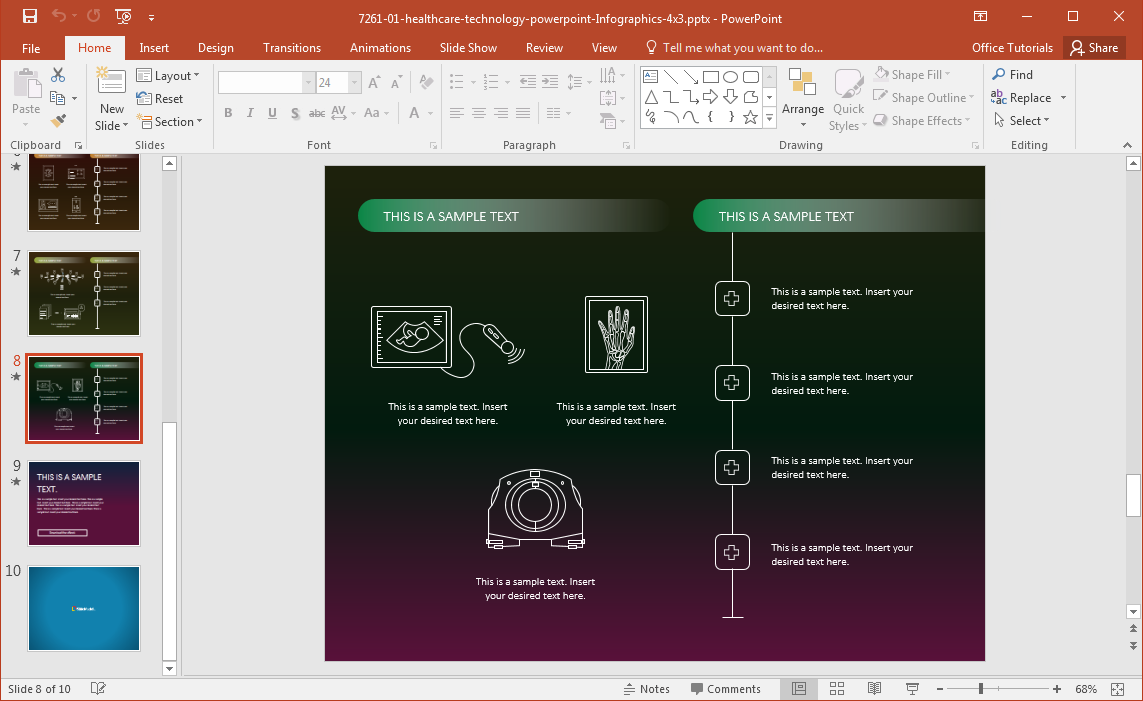Click the Format Painter brush icon
Screen dimensions: 1143x701
tap(58, 121)
